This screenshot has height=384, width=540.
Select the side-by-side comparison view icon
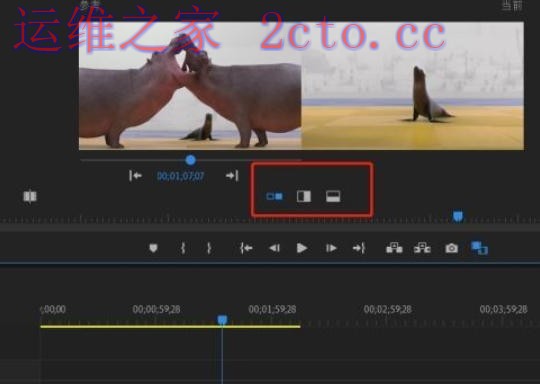click(x=274, y=196)
